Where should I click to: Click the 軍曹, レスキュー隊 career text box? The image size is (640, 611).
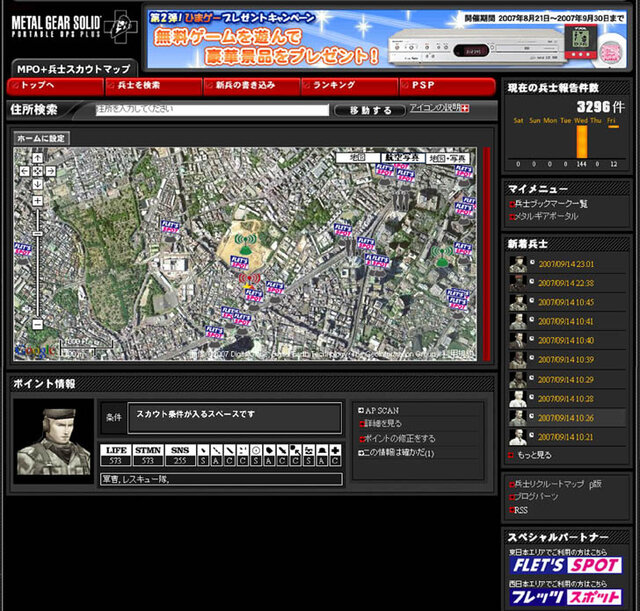[221, 479]
